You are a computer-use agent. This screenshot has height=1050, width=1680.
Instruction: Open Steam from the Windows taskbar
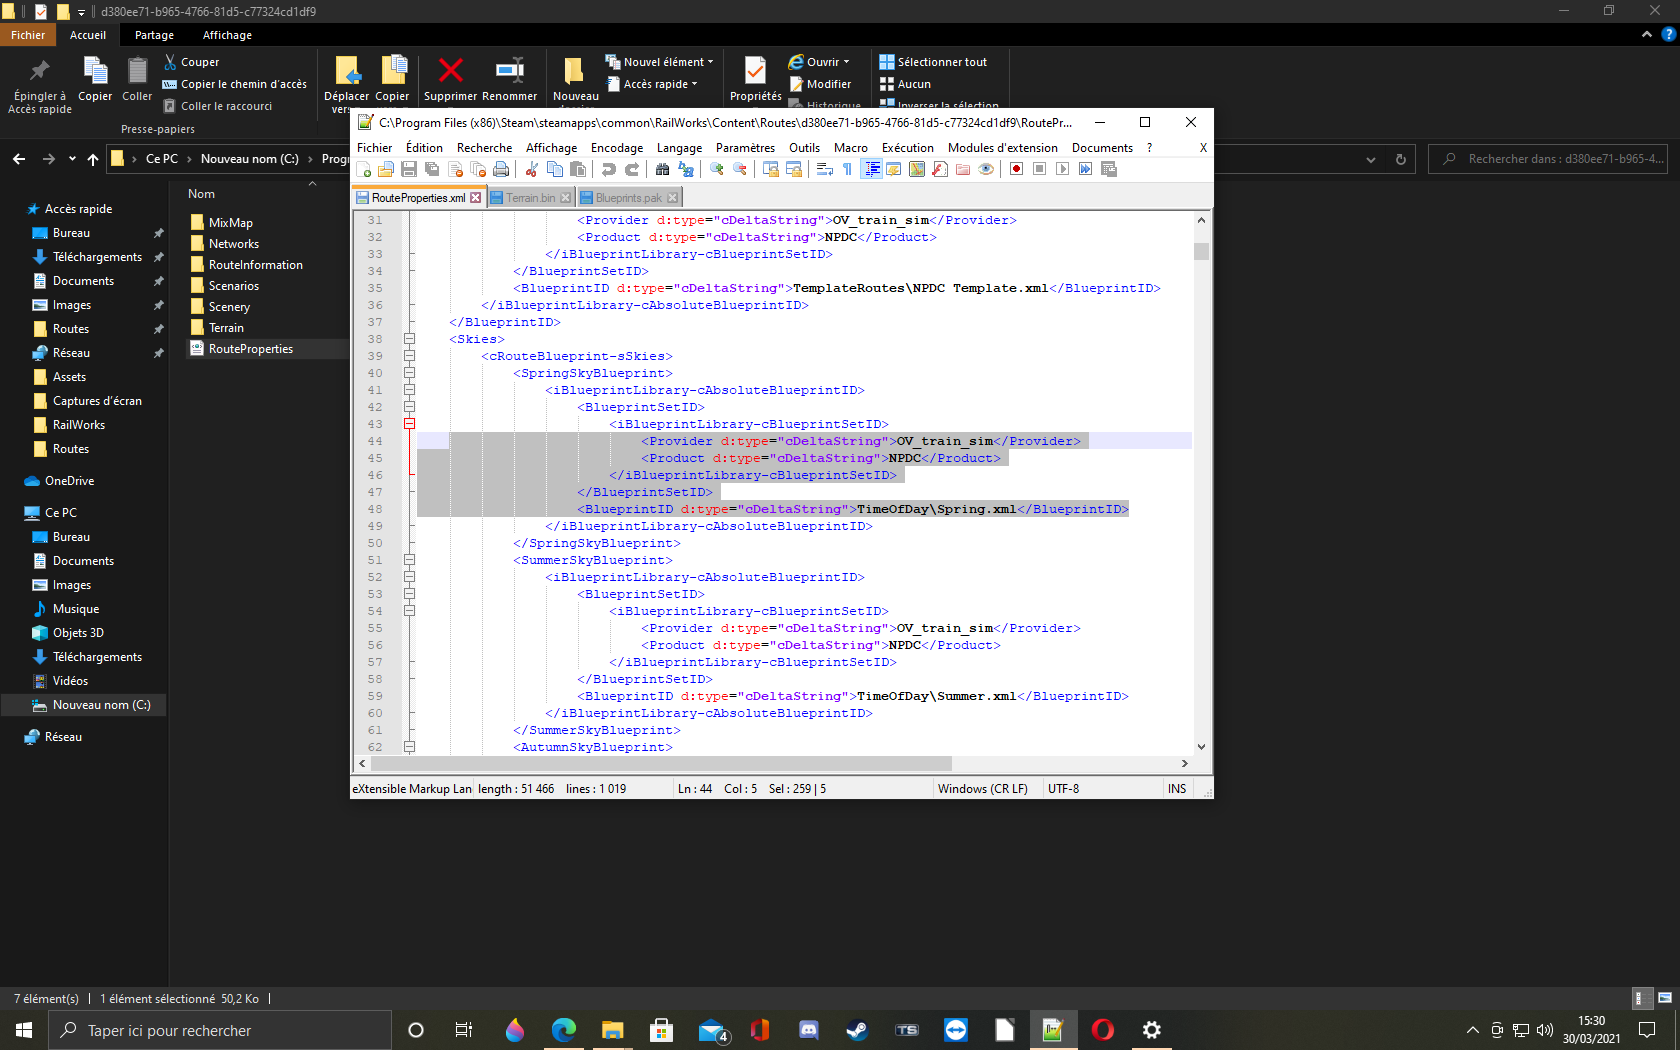pyautogui.click(x=857, y=1030)
